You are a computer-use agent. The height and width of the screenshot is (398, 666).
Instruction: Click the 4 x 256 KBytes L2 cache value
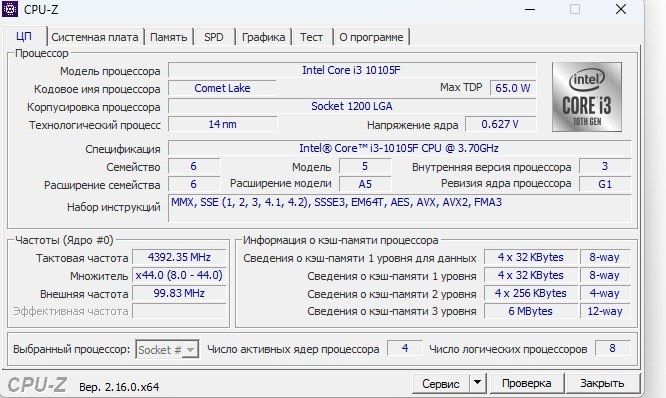(x=531, y=293)
